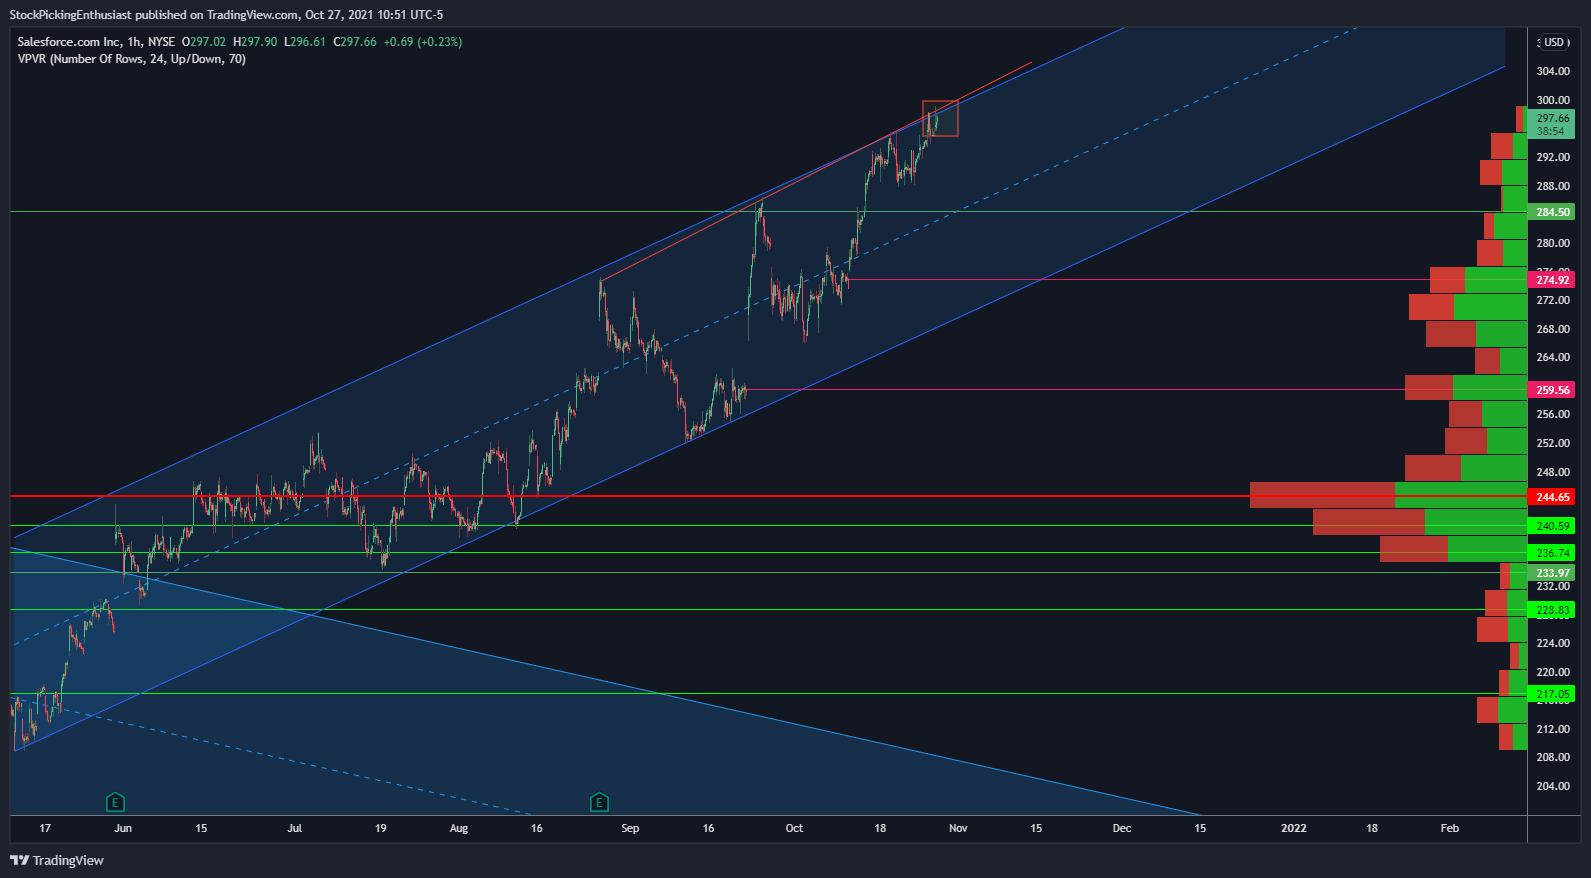Click the 259.56 price level label
The width and height of the screenshot is (1591, 878).
(1552, 390)
